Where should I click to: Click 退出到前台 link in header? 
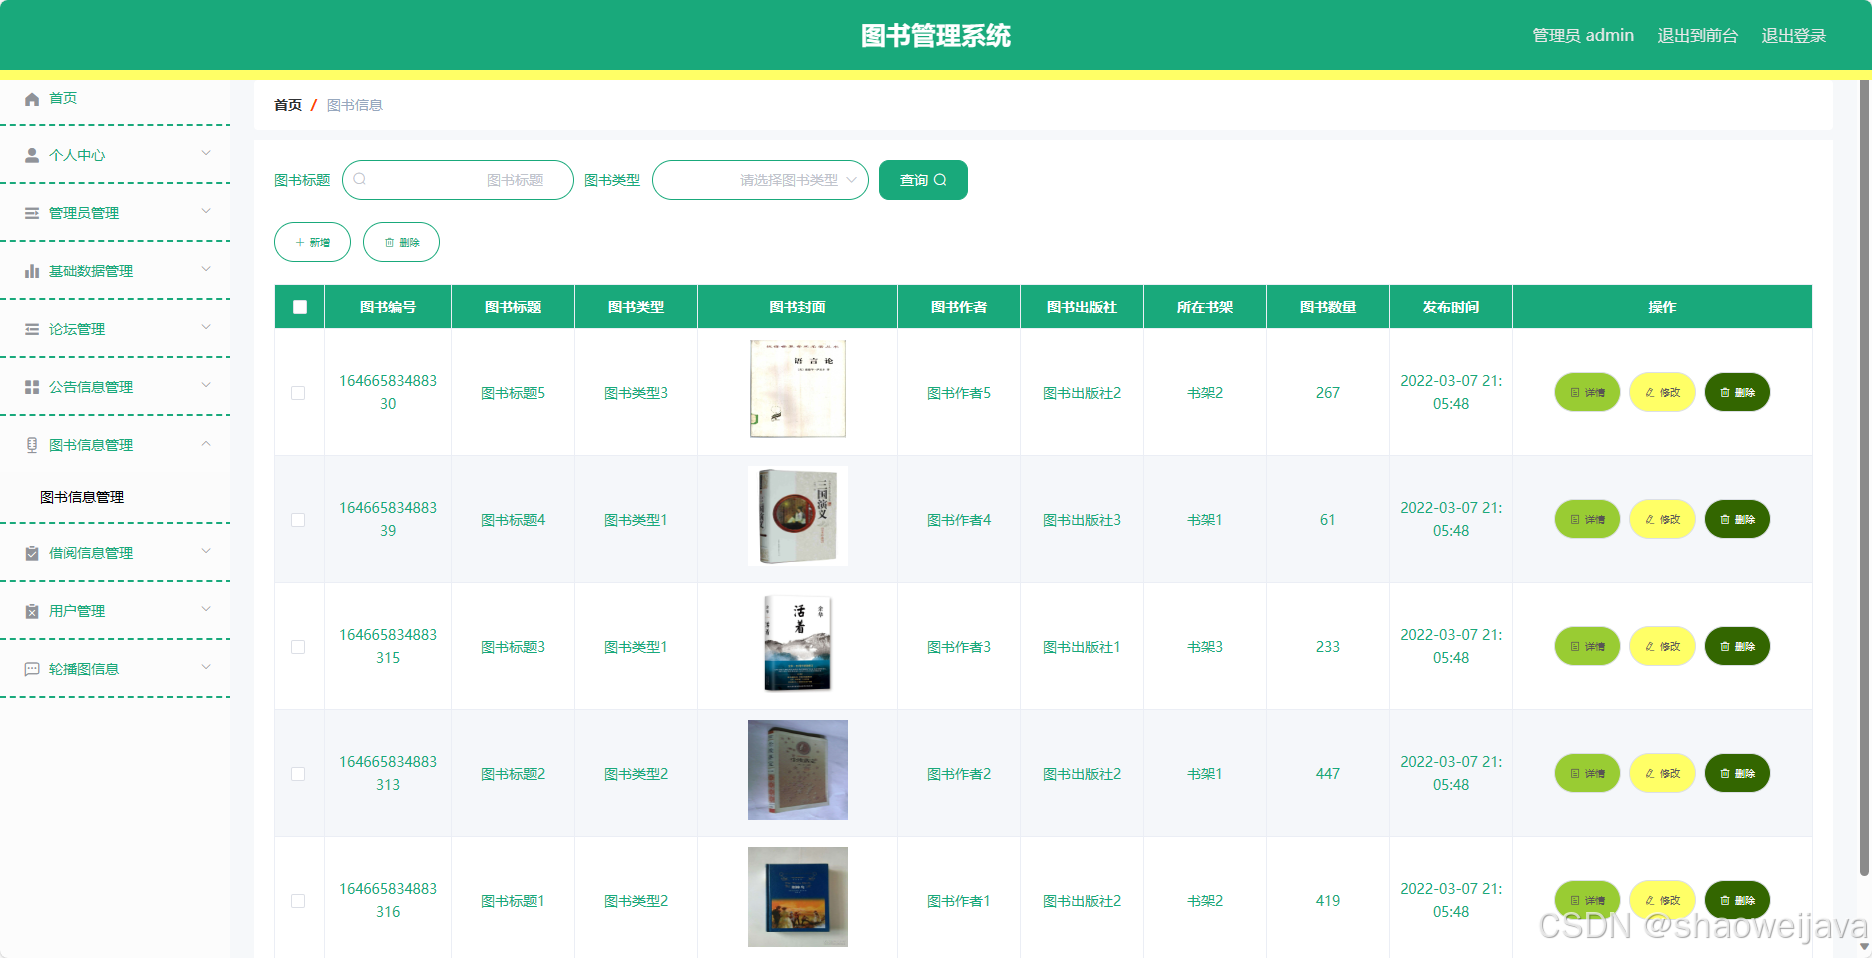tap(1698, 35)
